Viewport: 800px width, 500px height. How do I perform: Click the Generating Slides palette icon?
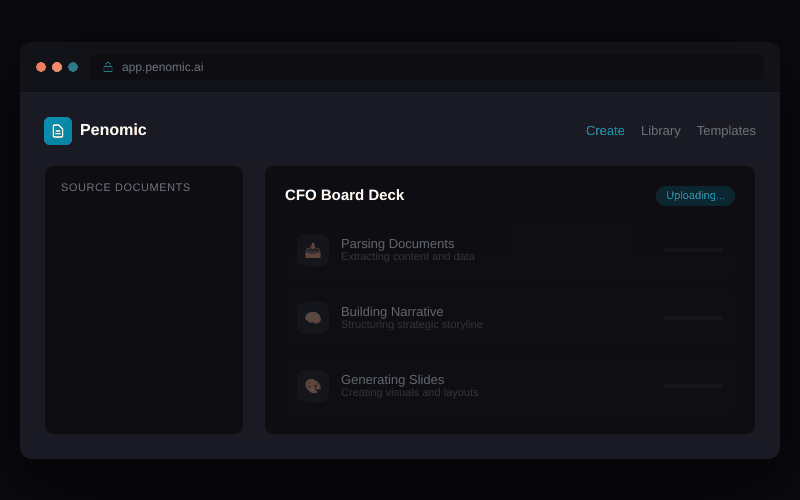(x=313, y=386)
